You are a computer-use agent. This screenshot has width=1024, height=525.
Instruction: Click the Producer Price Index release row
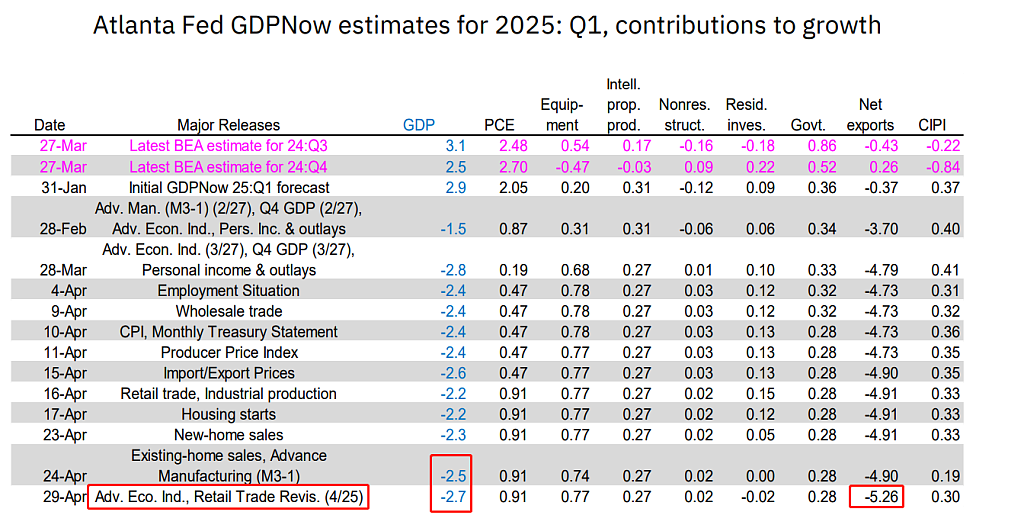coord(487,353)
